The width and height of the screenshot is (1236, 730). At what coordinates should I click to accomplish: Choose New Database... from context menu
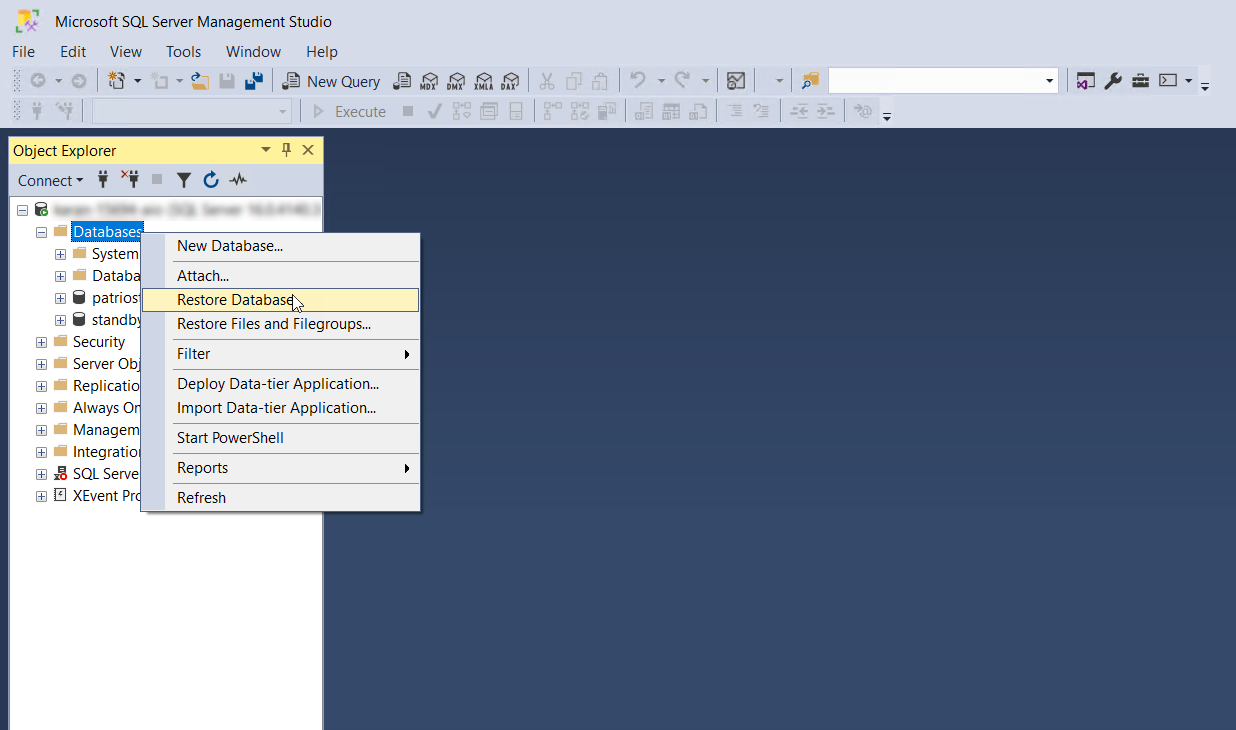pyautogui.click(x=281, y=246)
